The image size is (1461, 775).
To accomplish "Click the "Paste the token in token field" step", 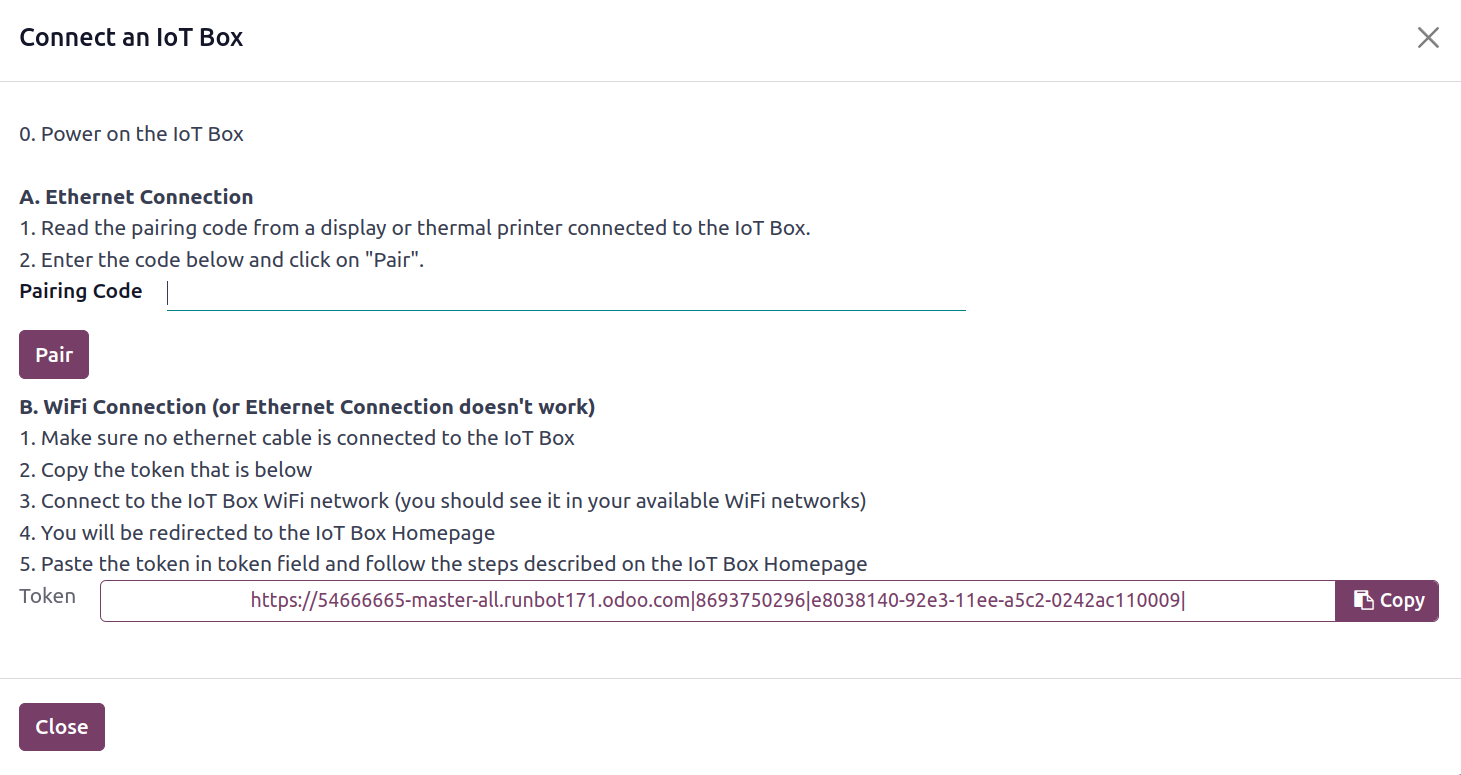I will [443, 564].
